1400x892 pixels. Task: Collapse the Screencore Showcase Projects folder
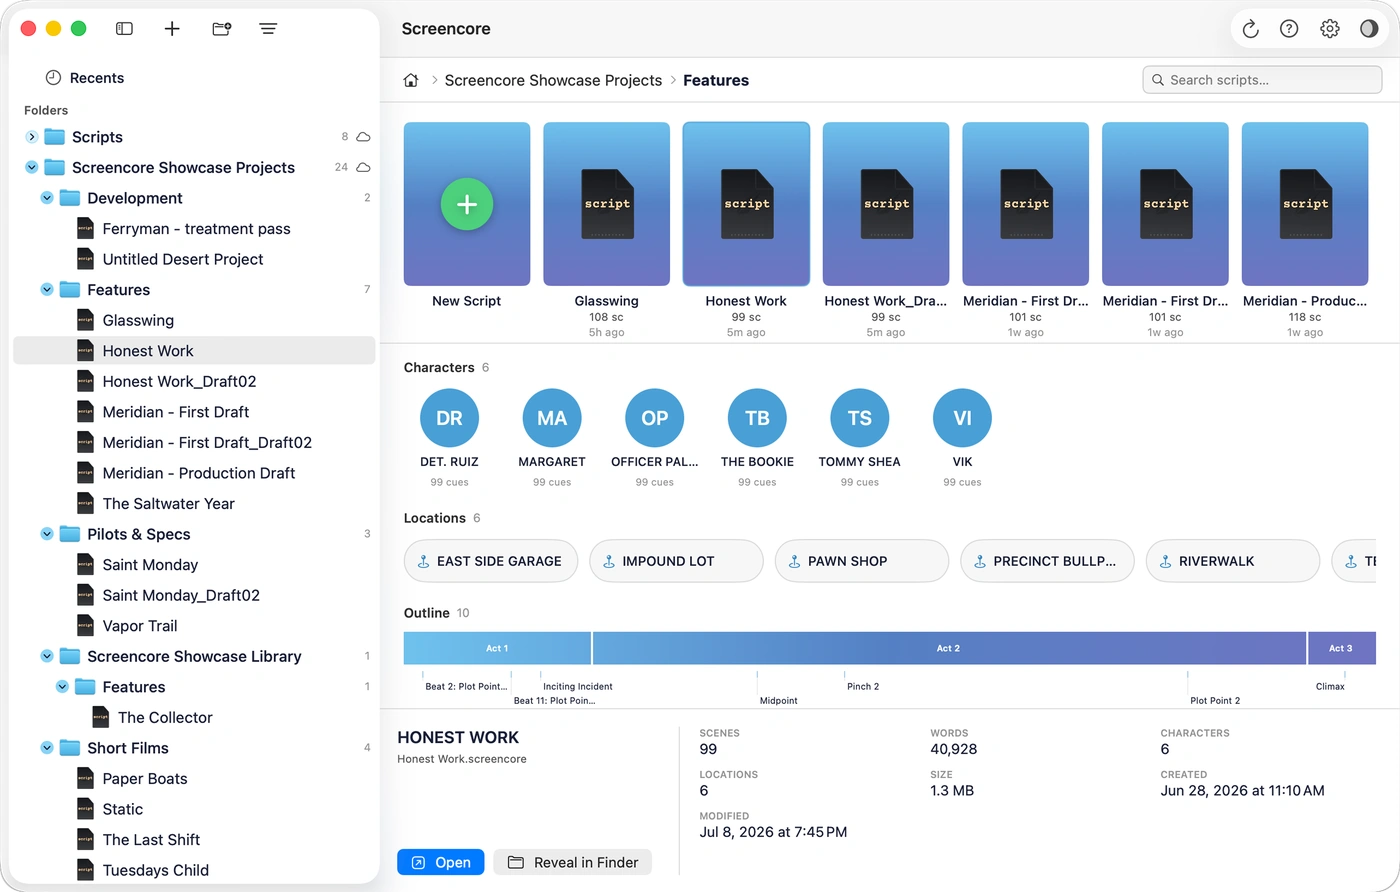coord(31,167)
